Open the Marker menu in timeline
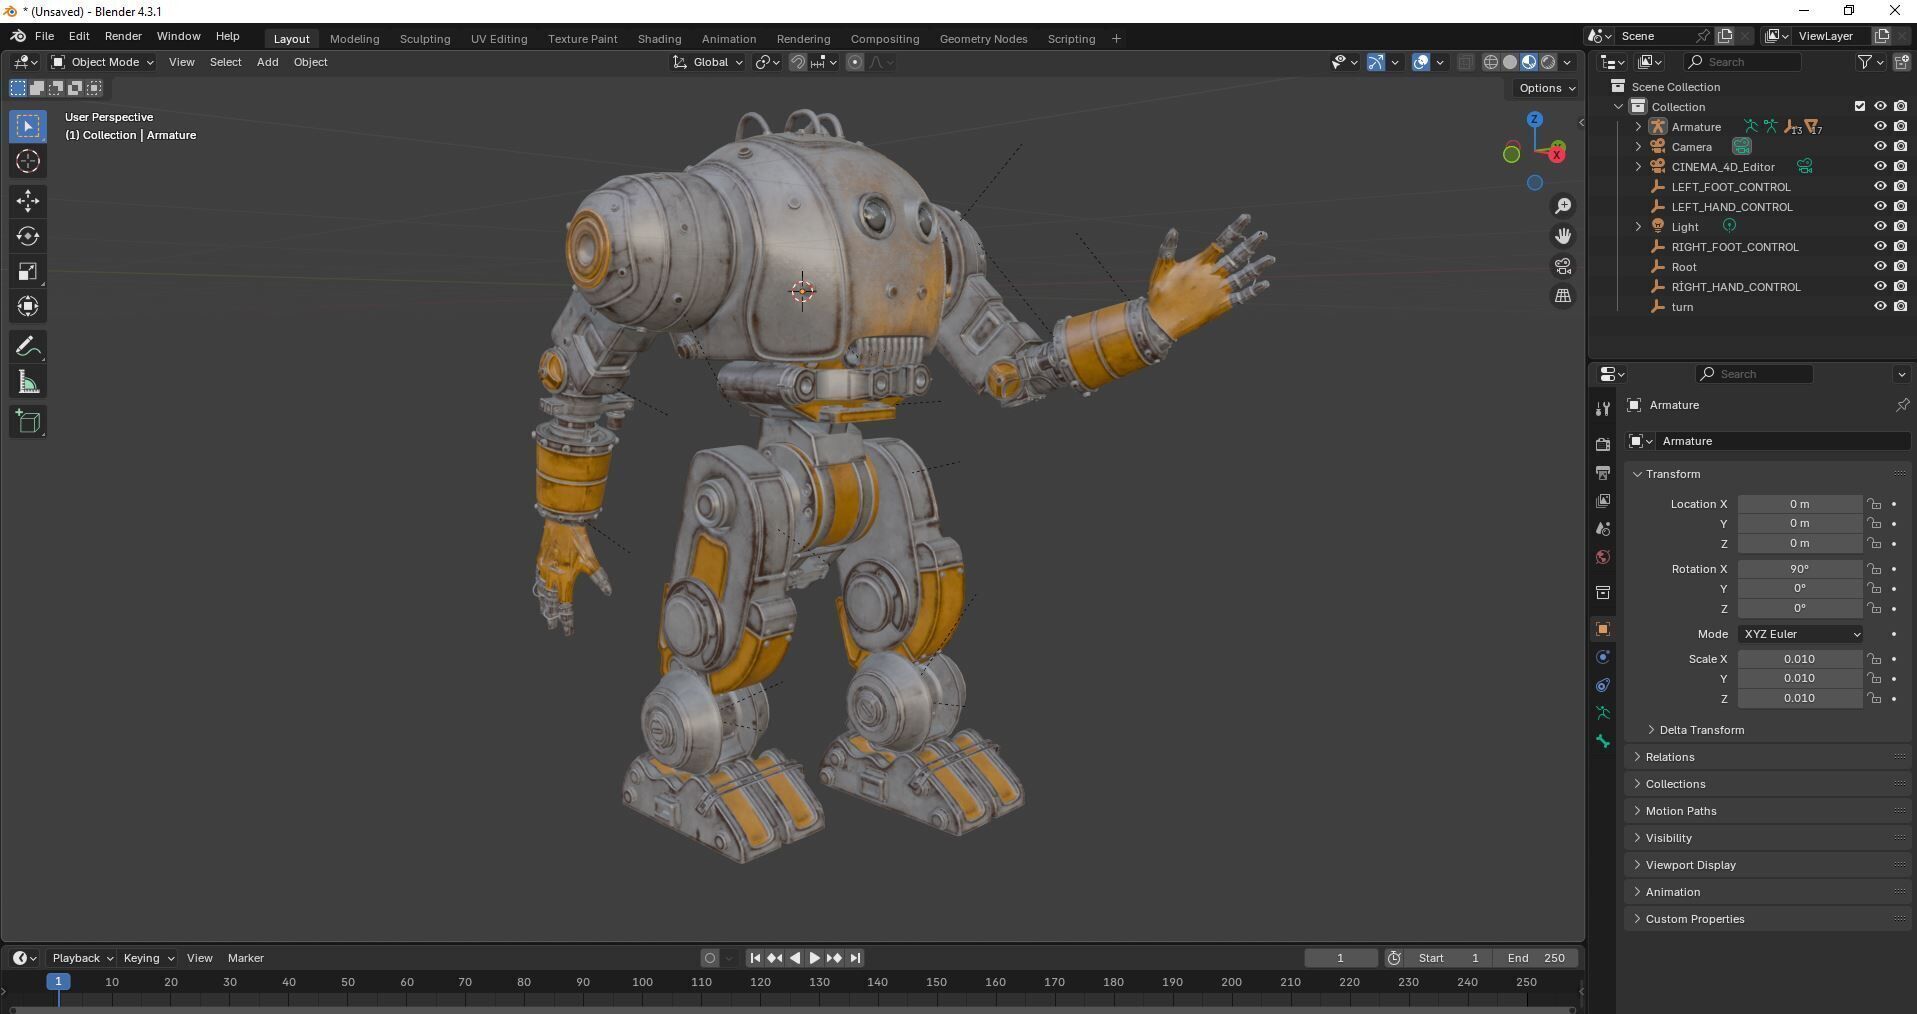 point(246,958)
